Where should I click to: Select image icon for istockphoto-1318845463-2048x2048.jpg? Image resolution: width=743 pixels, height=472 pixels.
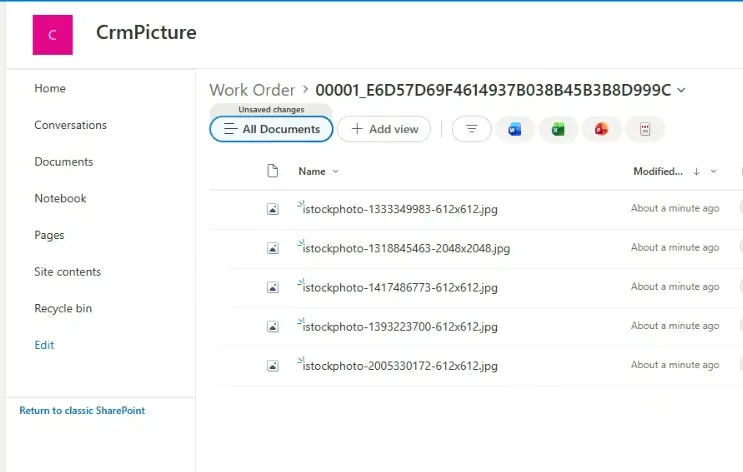272,248
